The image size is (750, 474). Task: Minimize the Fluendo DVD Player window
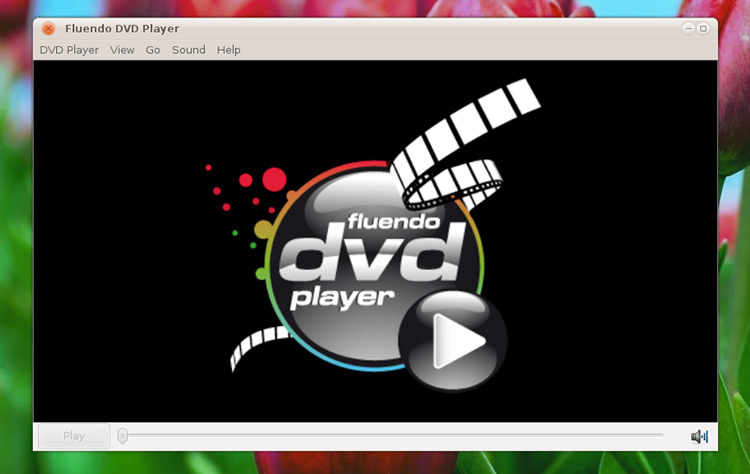point(688,28)
